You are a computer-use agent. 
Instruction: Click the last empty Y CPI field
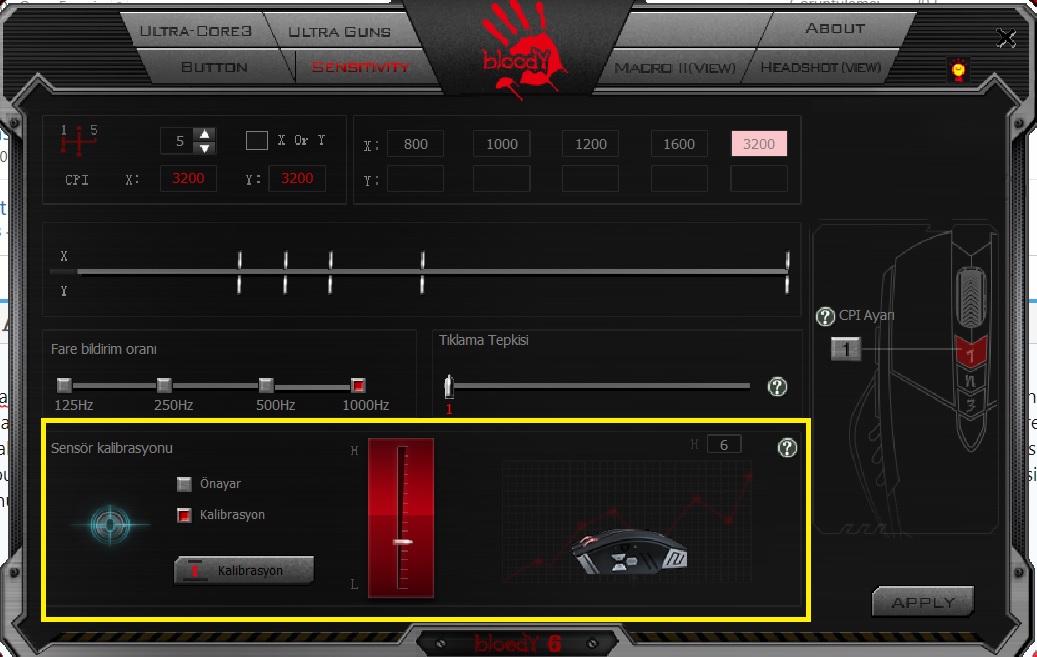click(759, 179)
